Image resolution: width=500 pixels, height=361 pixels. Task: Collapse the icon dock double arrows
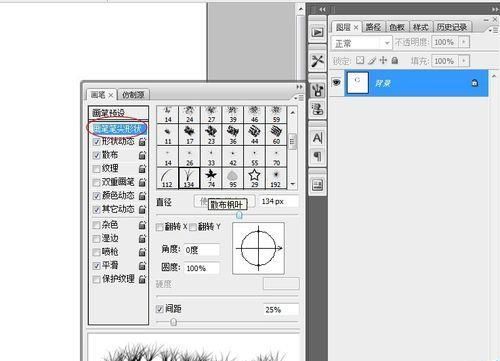(322, 10)
